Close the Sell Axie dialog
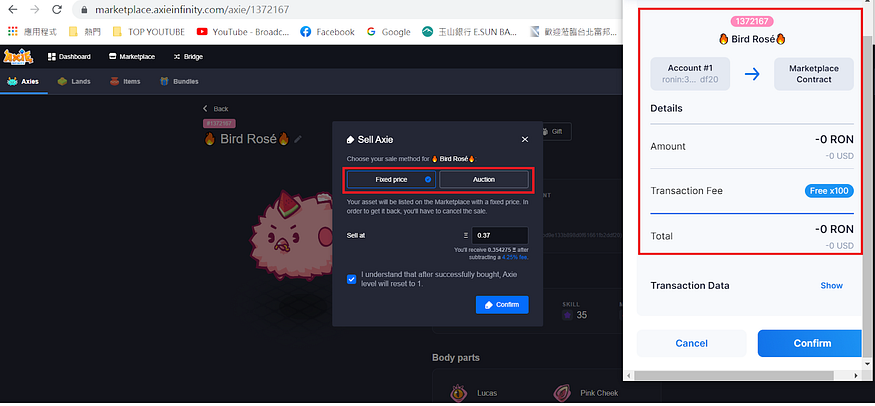Image resolution: width=875 pixels, height=406 pixels. coord(525,139)
